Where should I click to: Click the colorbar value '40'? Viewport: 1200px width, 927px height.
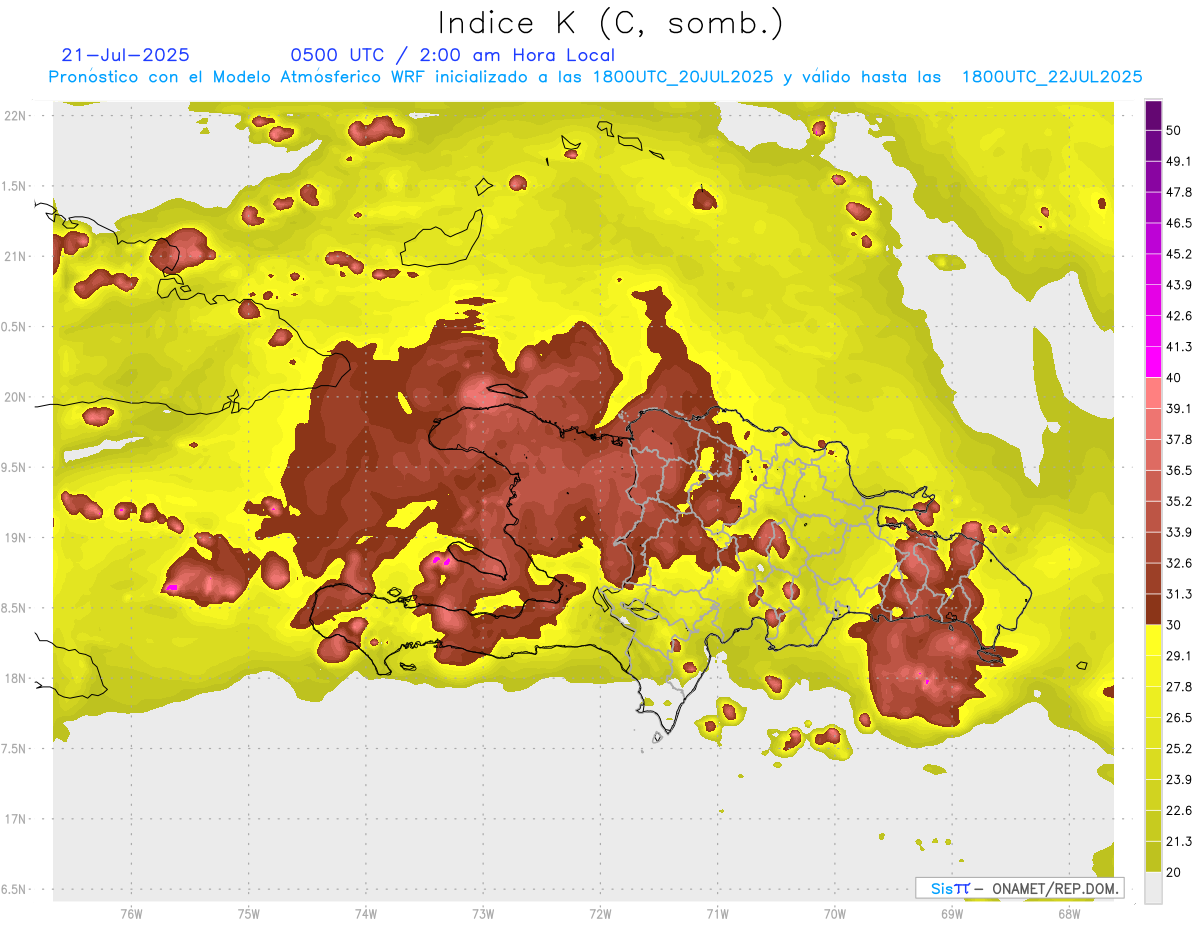click(x=1174, y=378)
